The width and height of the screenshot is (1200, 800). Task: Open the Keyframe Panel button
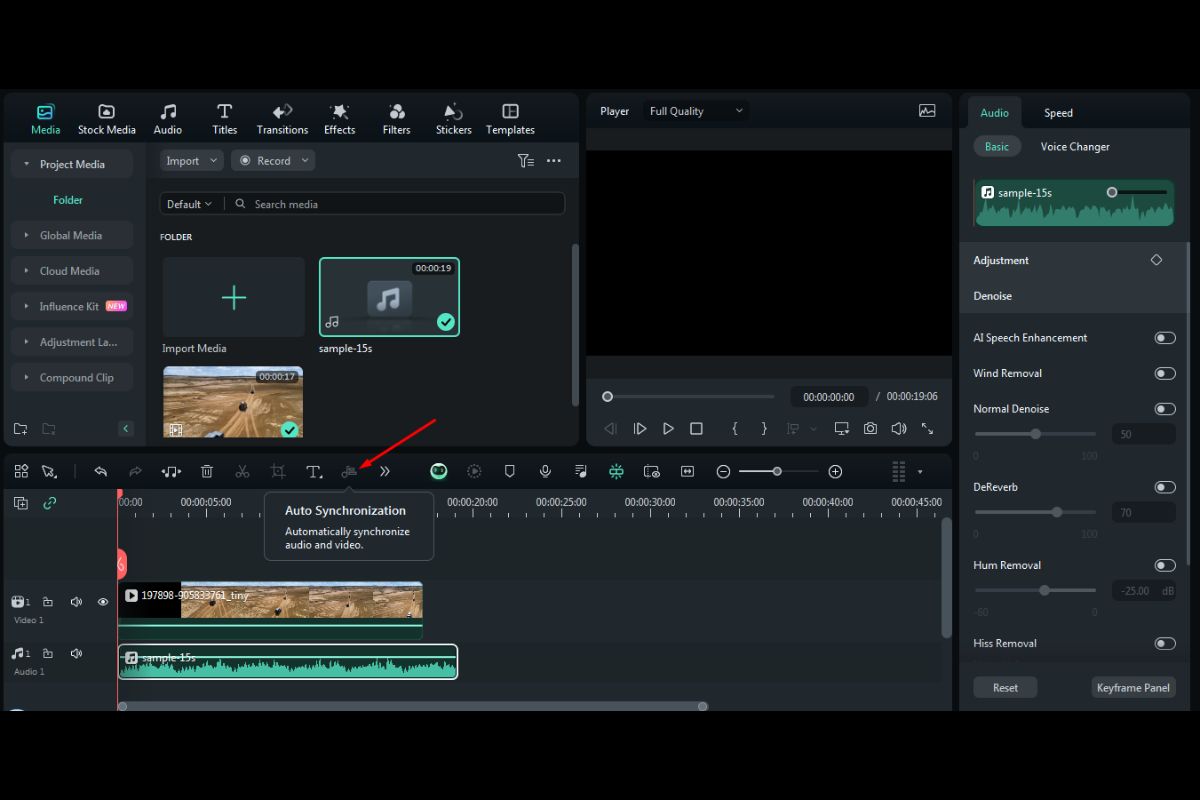tap(1133, 688)
